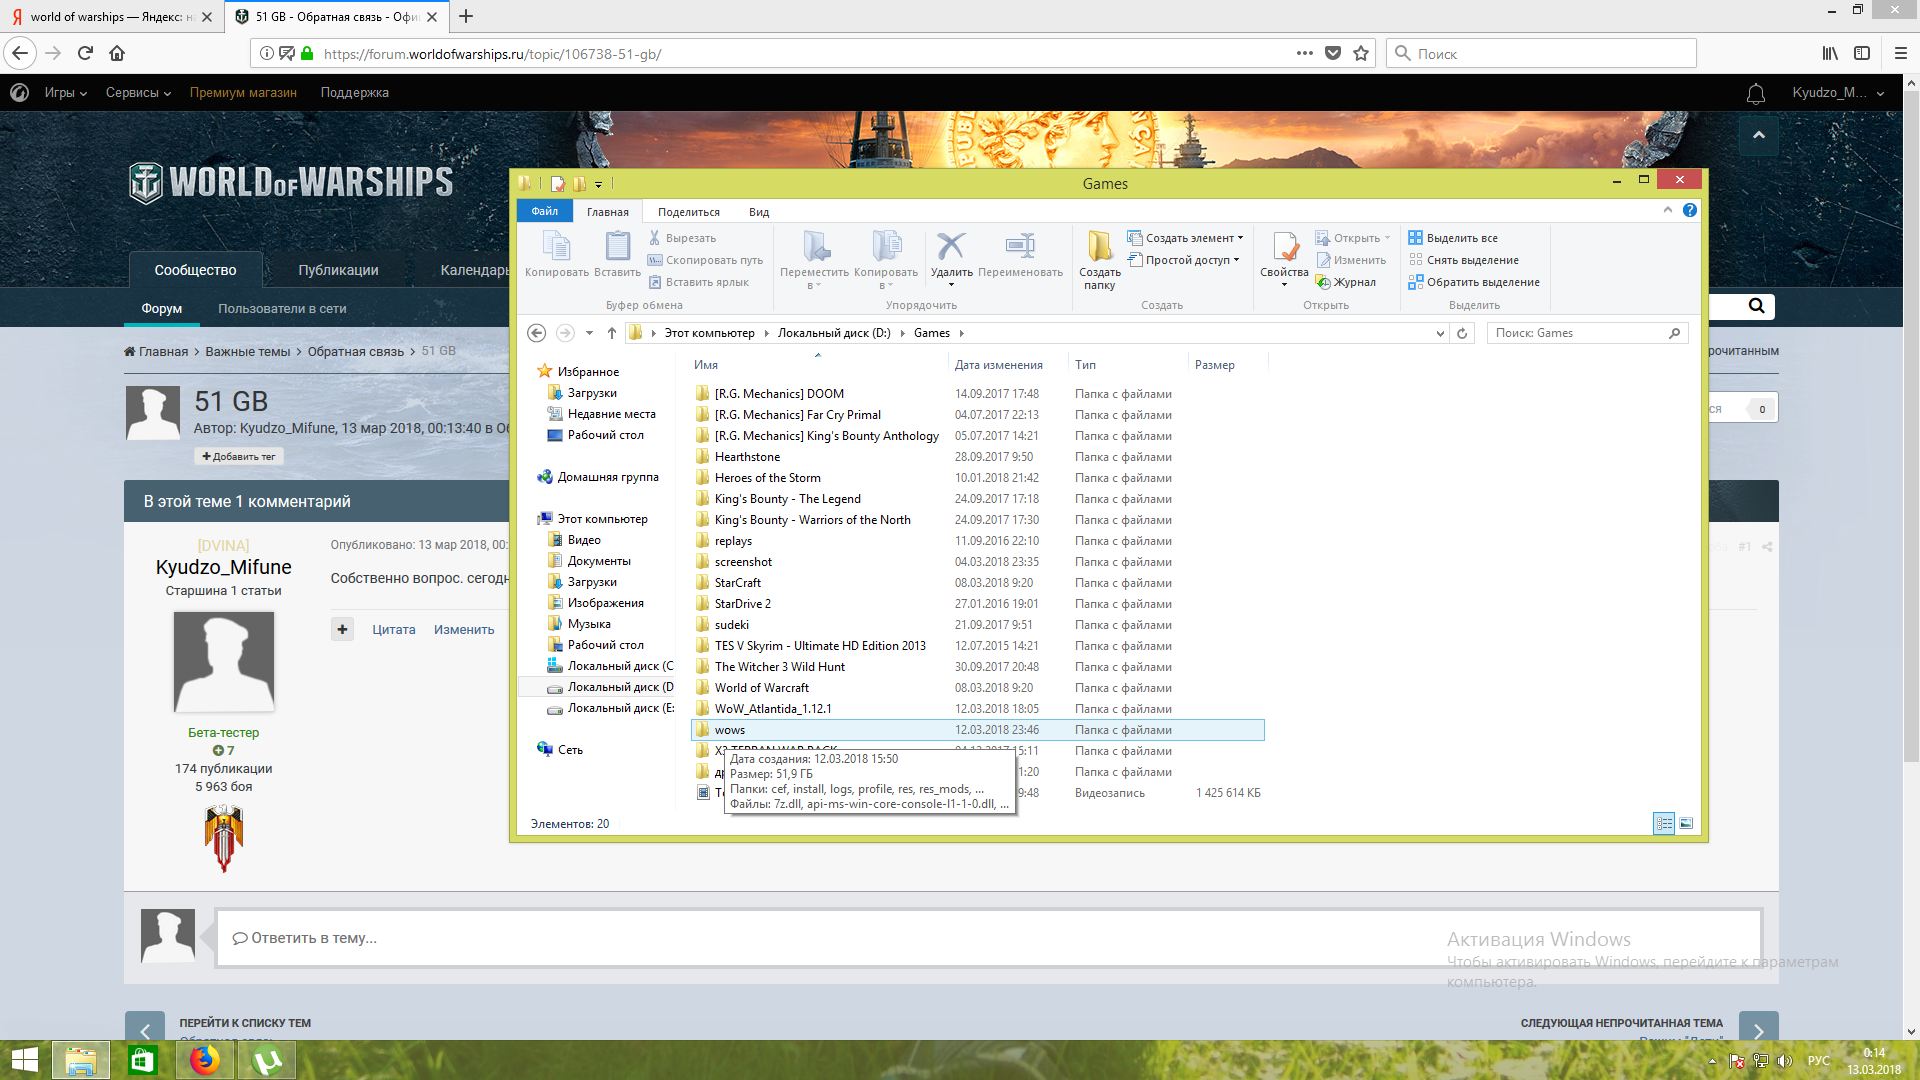Viewport: 1920px width, 1080px height.
Task: Expand the Создать элемент dropdown
Action: (x=1240, y=238)
